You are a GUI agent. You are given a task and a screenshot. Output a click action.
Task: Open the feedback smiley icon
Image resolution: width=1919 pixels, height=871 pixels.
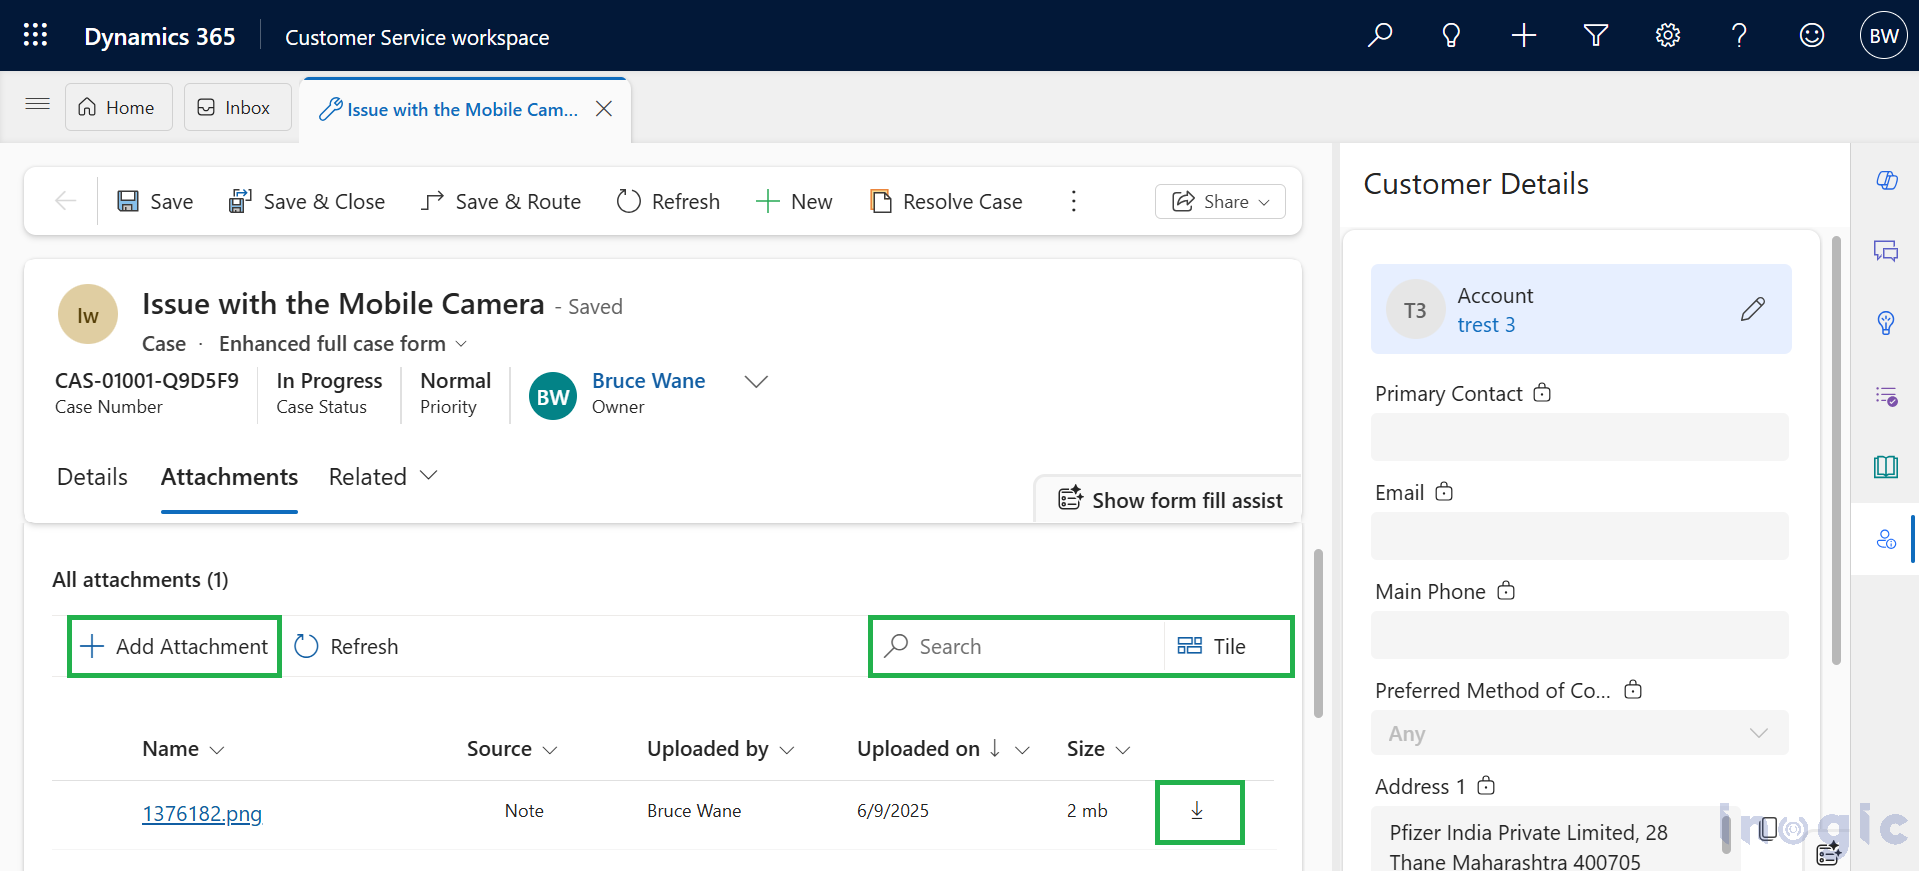[x=1812, y=35]
